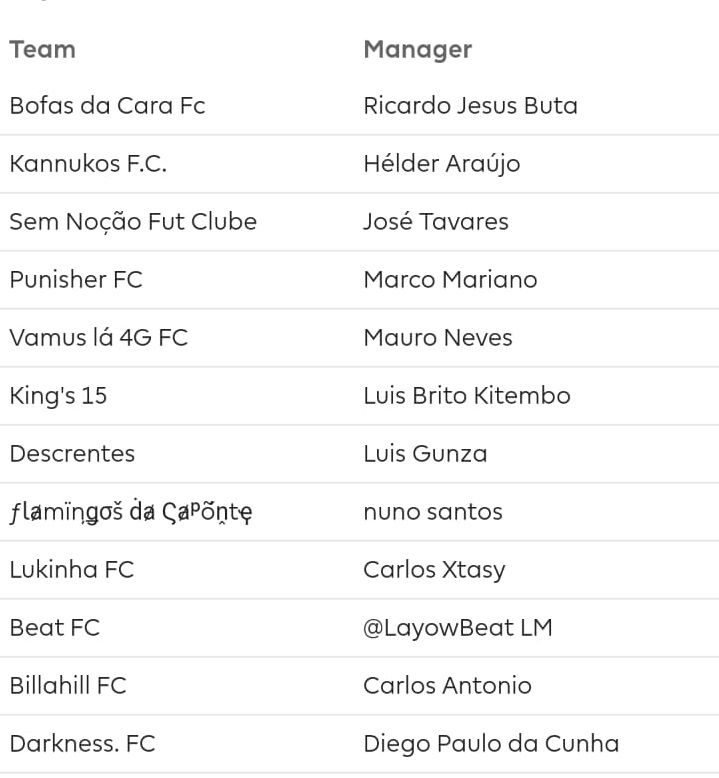Open the Billahill FC team

(68, 686)
